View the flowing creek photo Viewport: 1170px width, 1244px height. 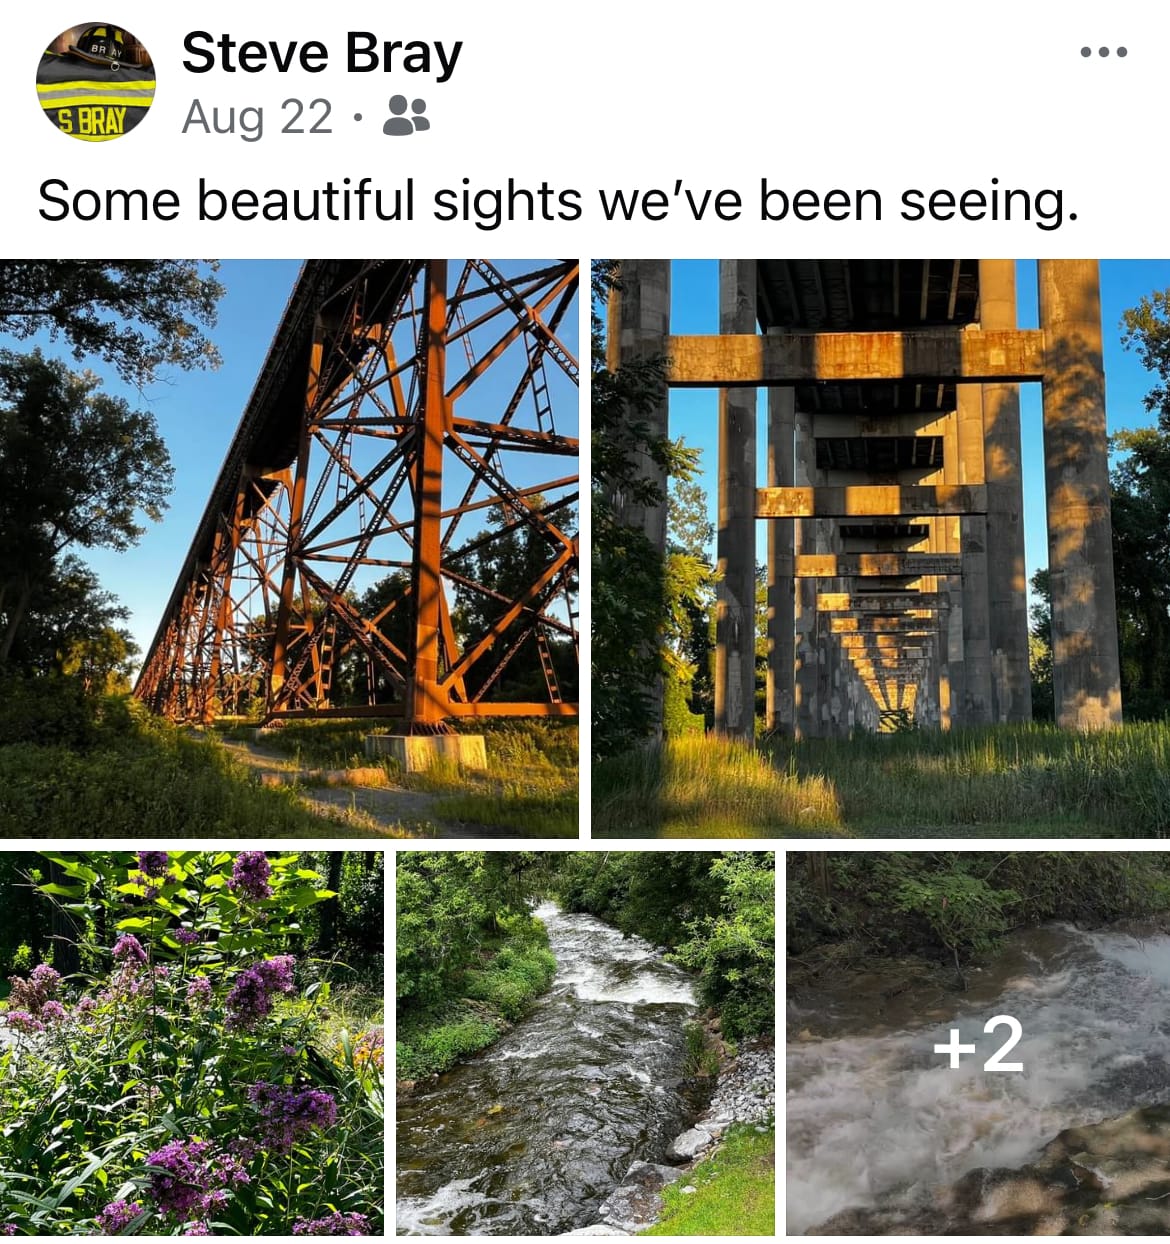point(585,1043)
